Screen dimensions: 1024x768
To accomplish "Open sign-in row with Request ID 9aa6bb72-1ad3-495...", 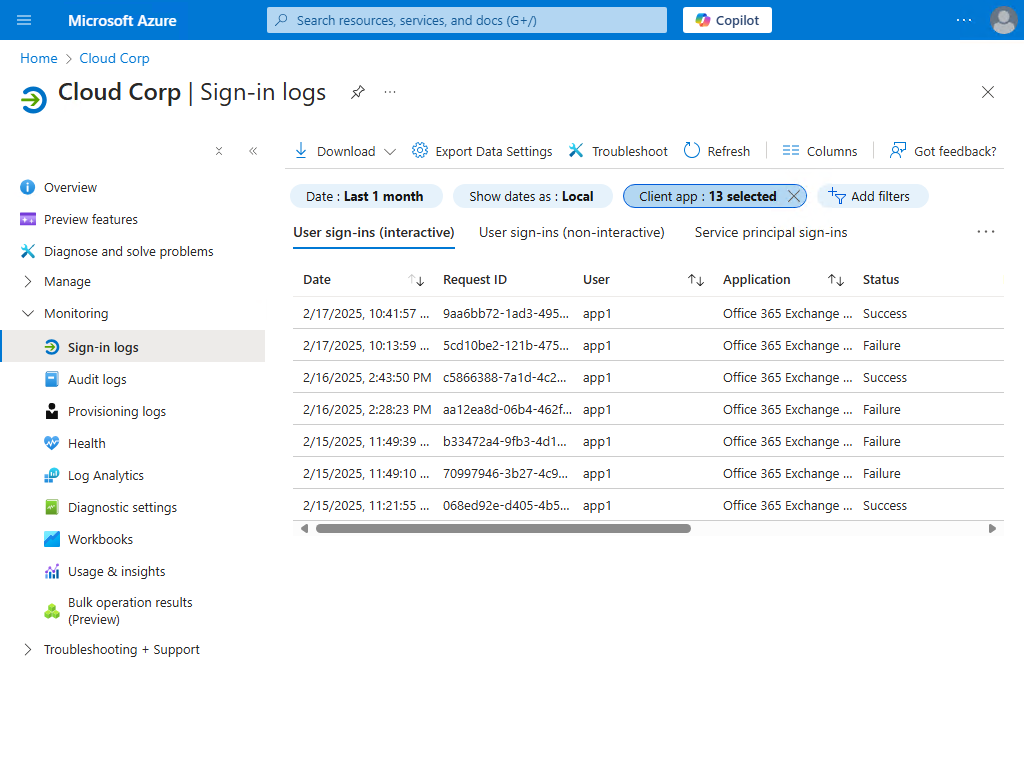I will pyautogui.click(x=648, y=313).
